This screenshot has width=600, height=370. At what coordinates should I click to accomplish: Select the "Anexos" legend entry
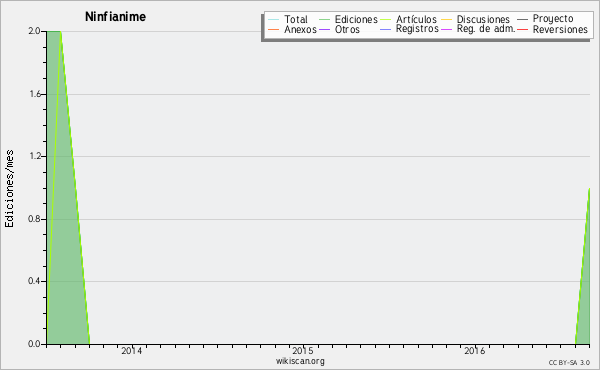tap(300, 29)
